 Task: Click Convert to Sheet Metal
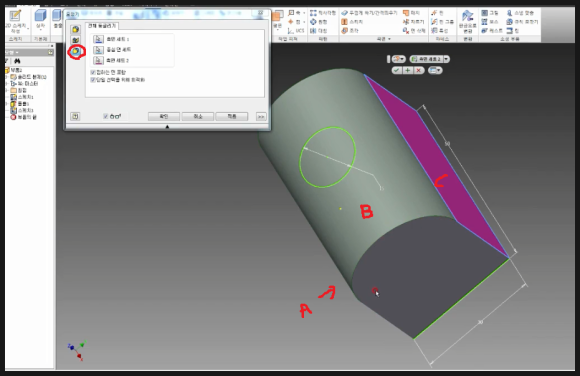(x=468, y=22)
